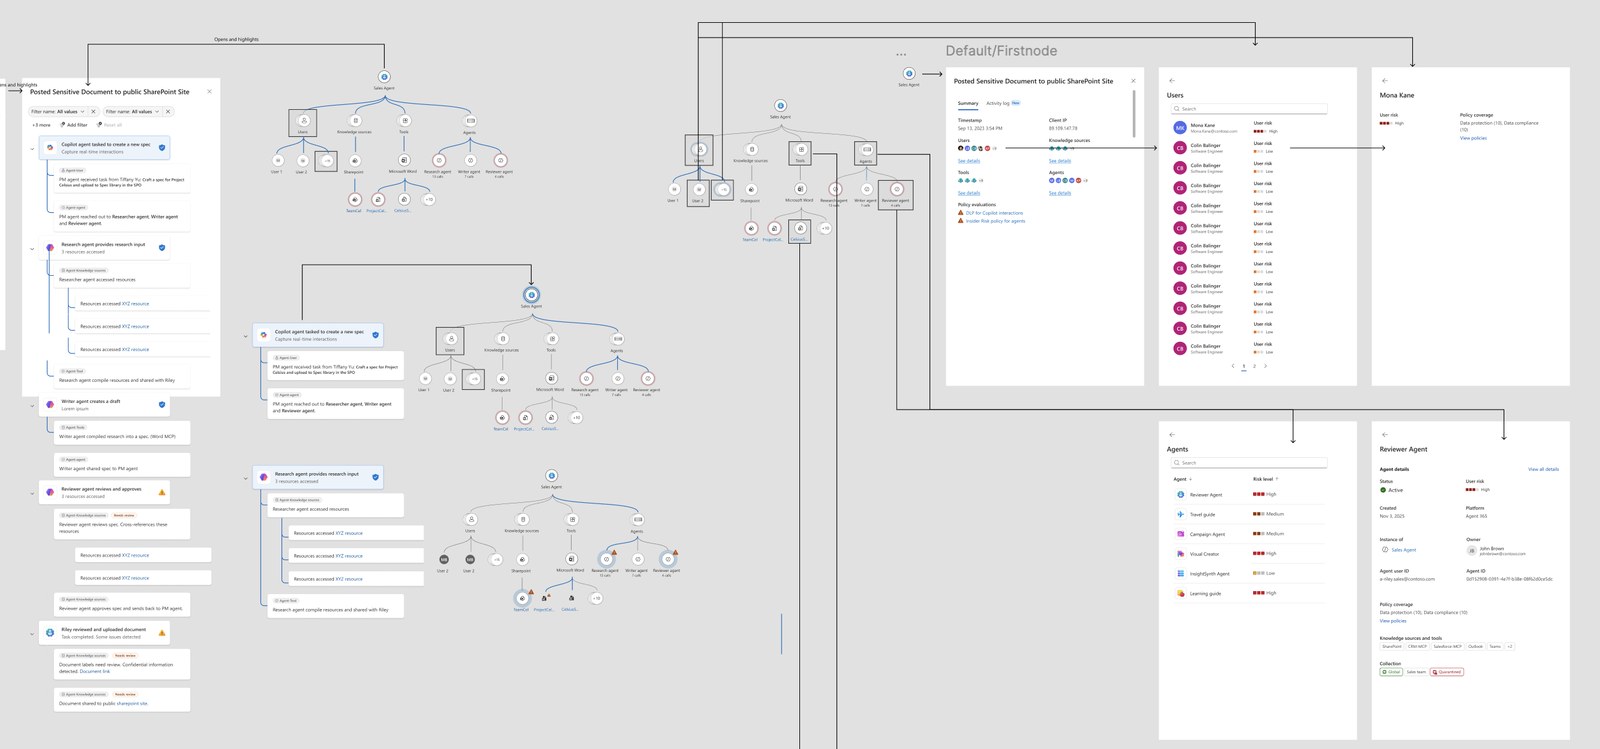
Task: Click the Summary panel vertical scrollbar
Action: 1134,114
